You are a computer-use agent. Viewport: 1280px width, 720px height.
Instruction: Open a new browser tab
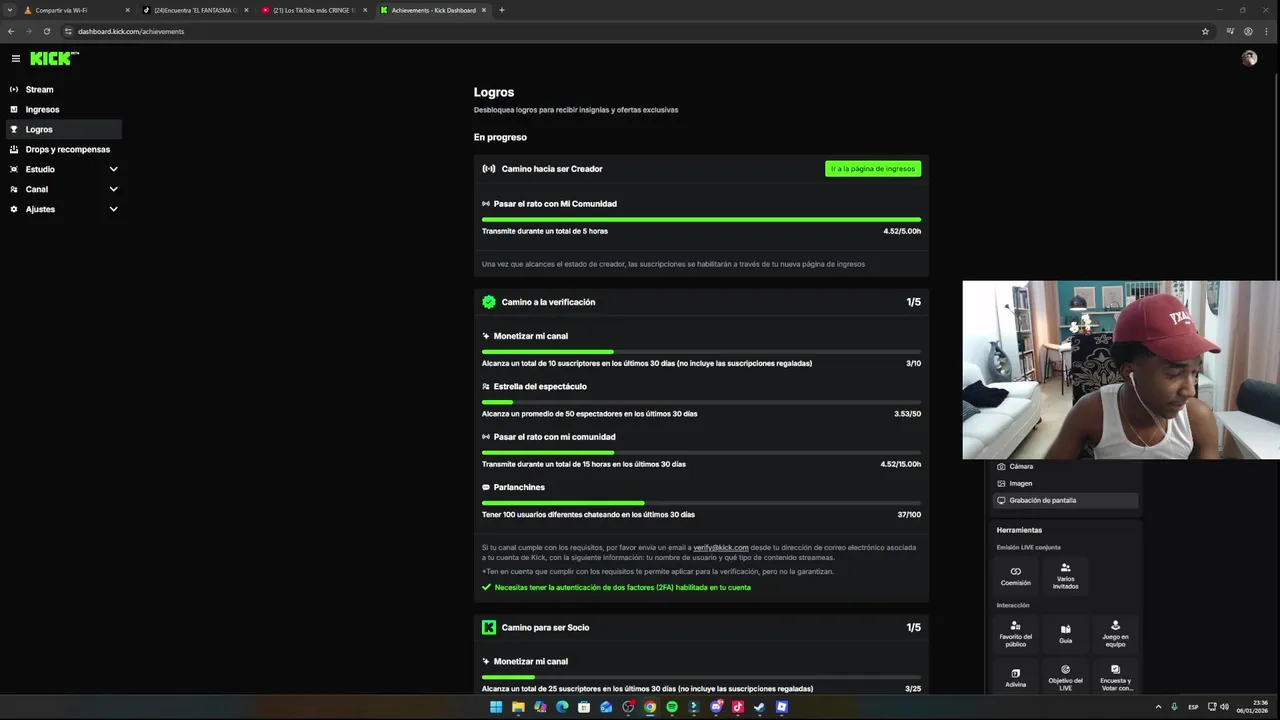tap(502, 10)
